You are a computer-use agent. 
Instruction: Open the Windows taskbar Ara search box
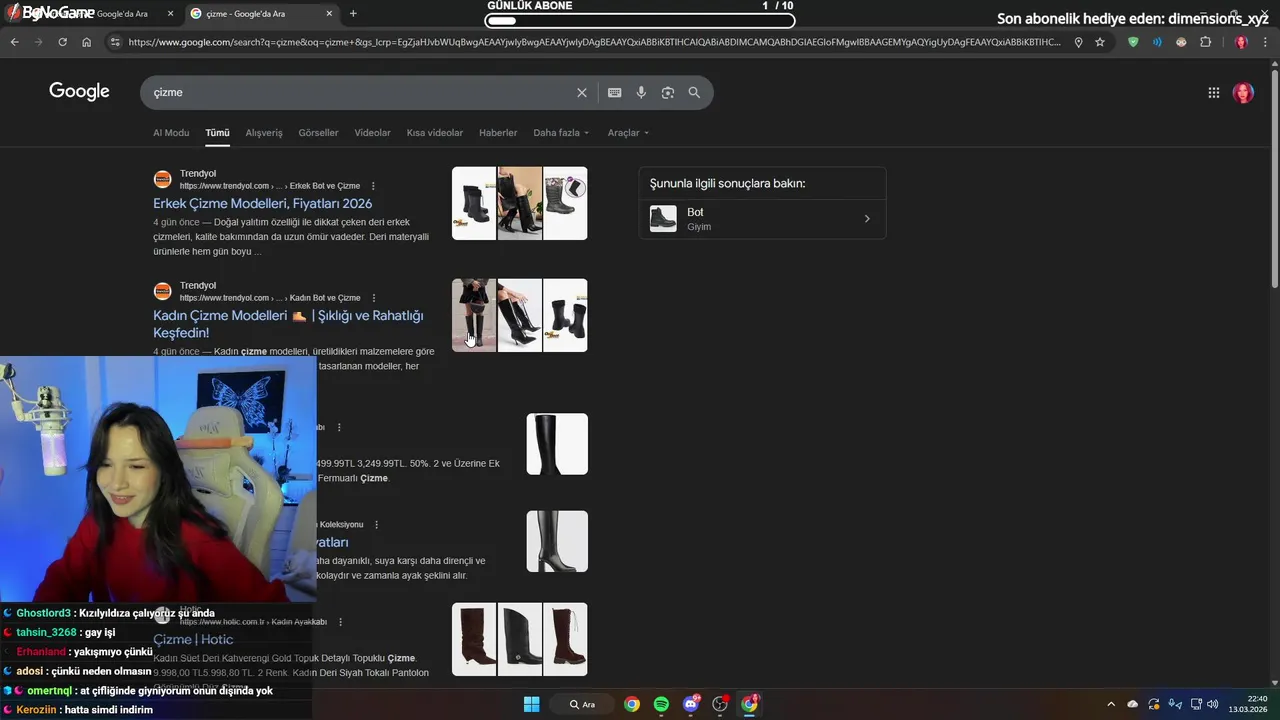tap(582, 704)
